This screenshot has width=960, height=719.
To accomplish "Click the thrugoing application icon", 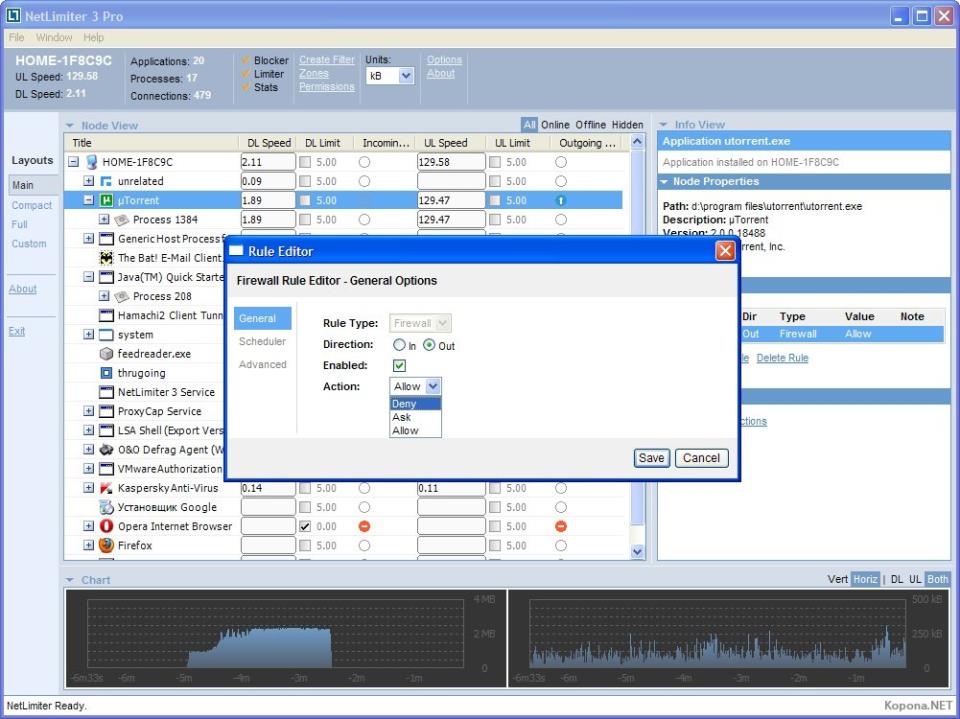I will (x=107, y=373).
